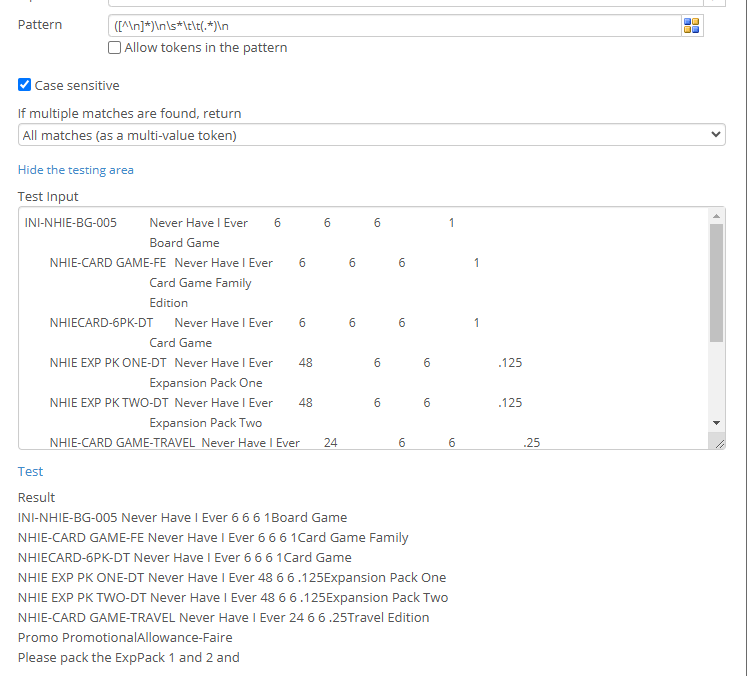Click result line ending '.25Travel Edition'

tap(223, 617)
